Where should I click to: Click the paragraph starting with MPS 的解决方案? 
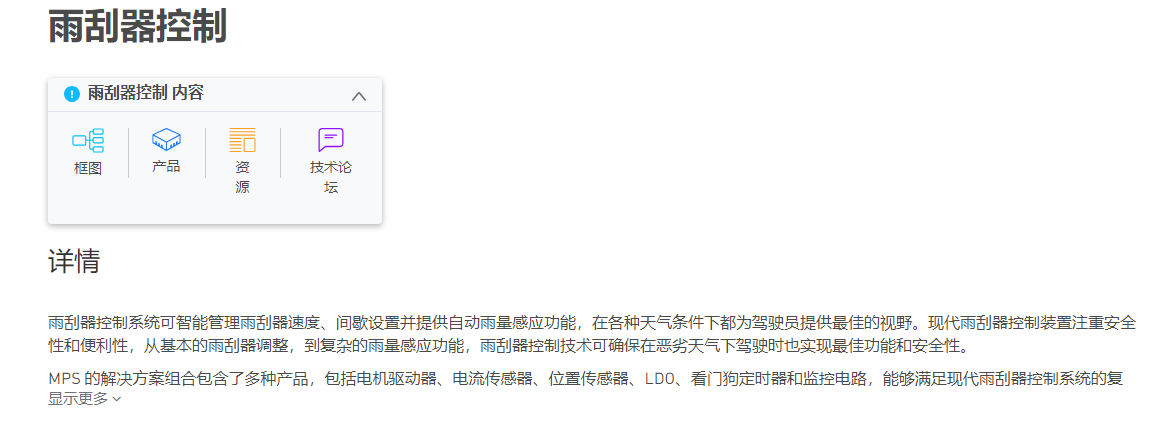click(586, 379)
